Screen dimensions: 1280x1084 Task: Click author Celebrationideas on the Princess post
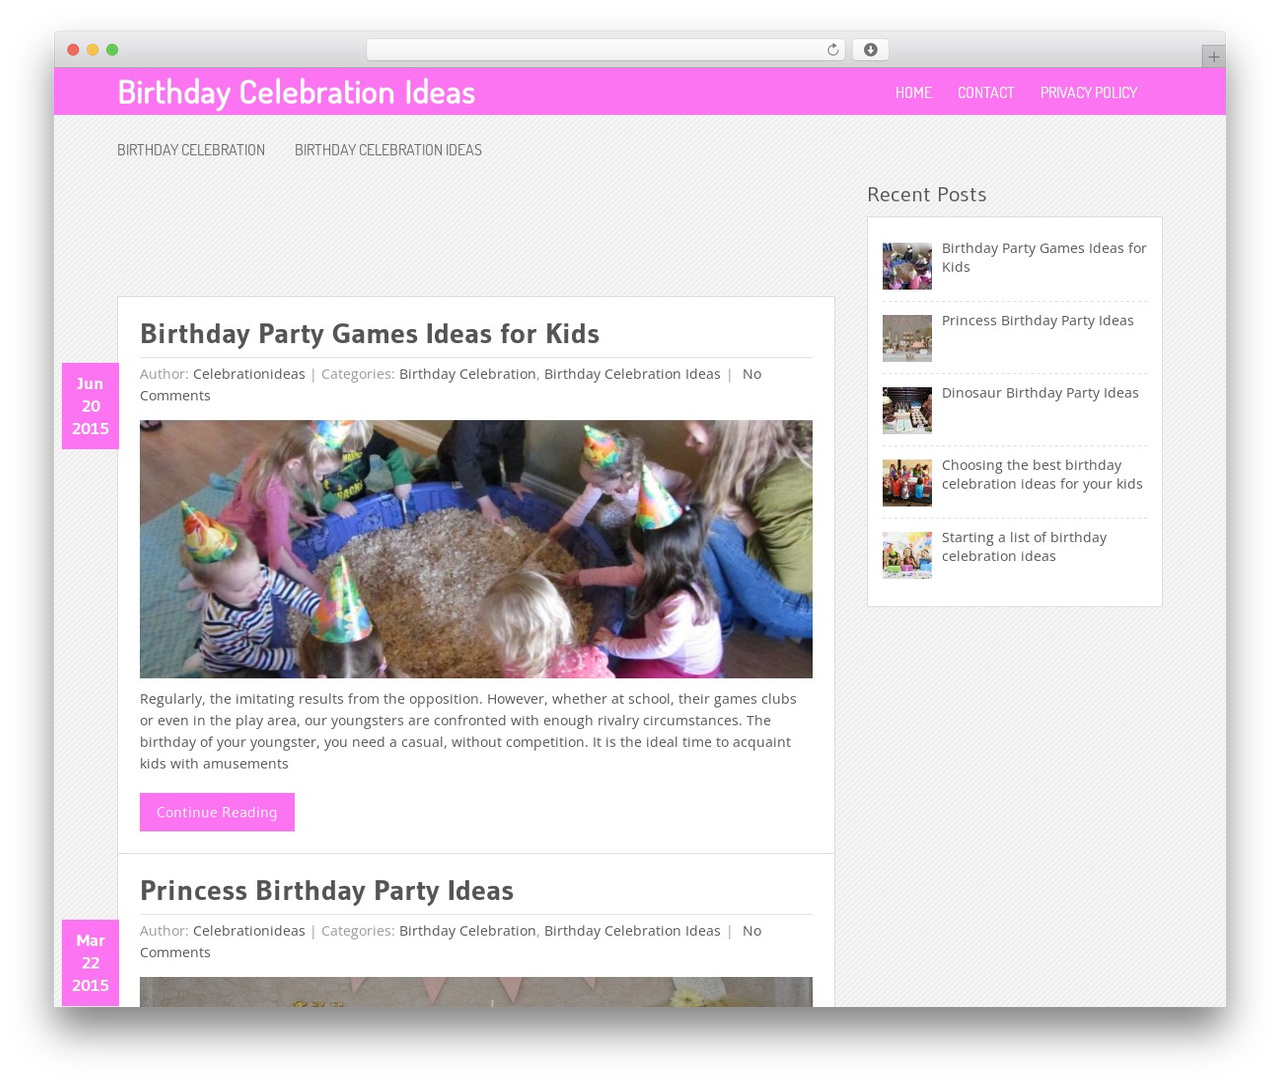[x=249, y=931]
